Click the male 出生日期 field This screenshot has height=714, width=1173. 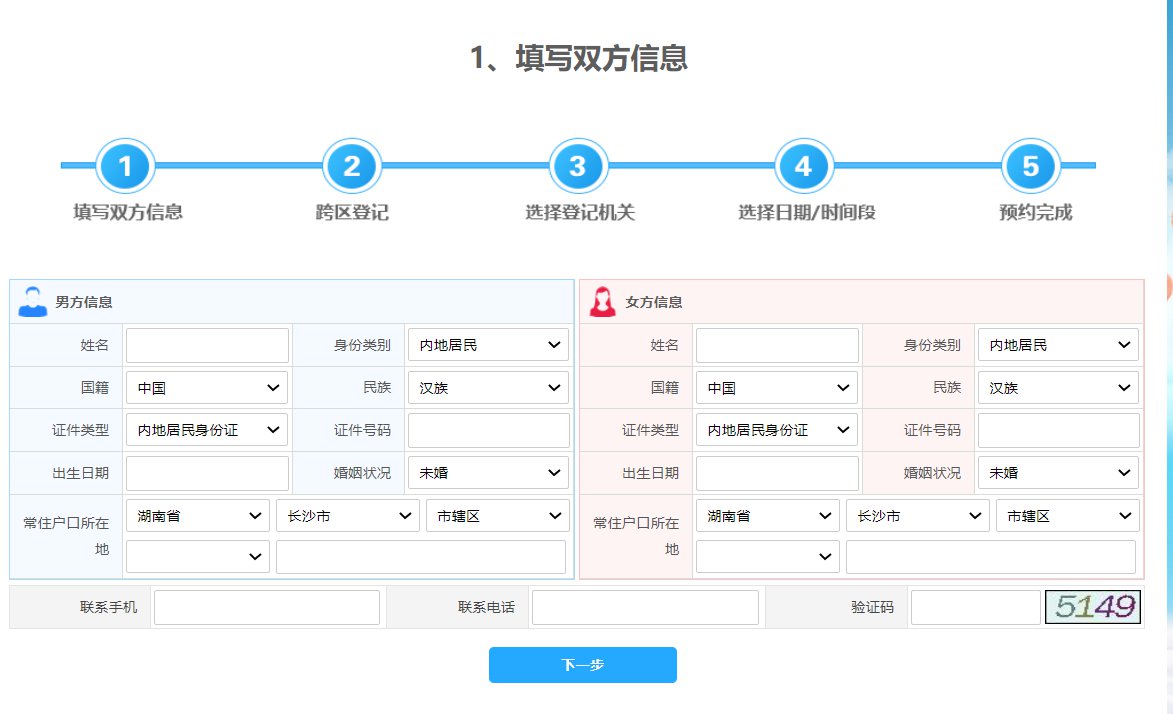click(207, 473)
